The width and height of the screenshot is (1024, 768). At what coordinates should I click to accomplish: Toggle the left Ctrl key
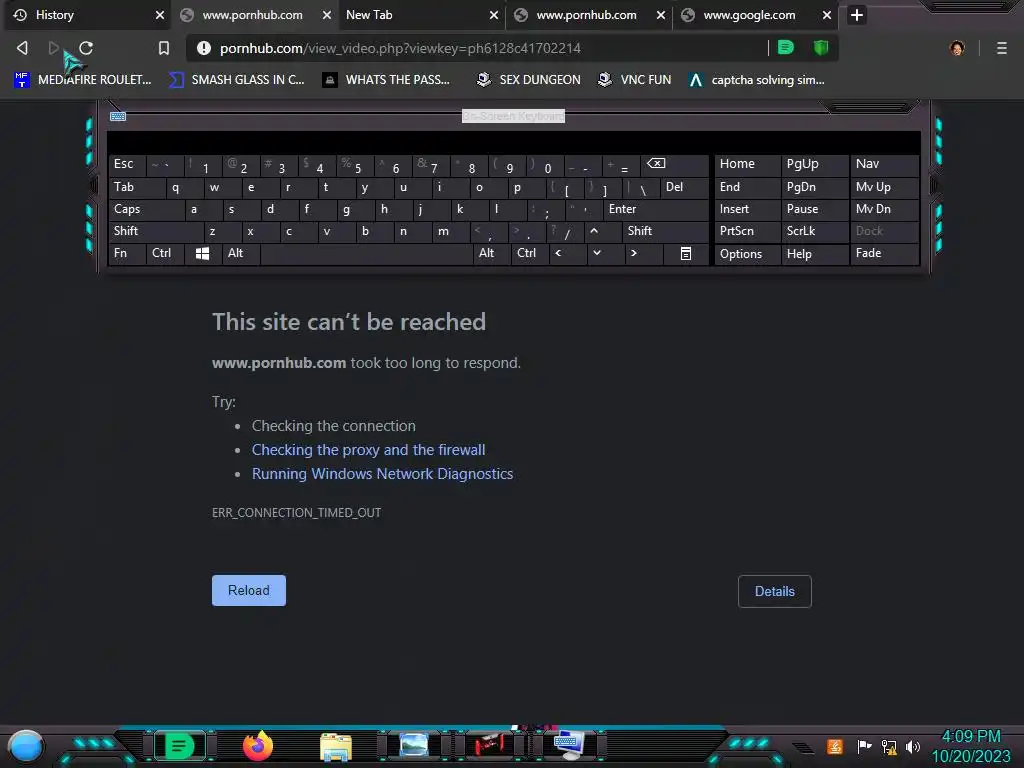click(165, 253)
